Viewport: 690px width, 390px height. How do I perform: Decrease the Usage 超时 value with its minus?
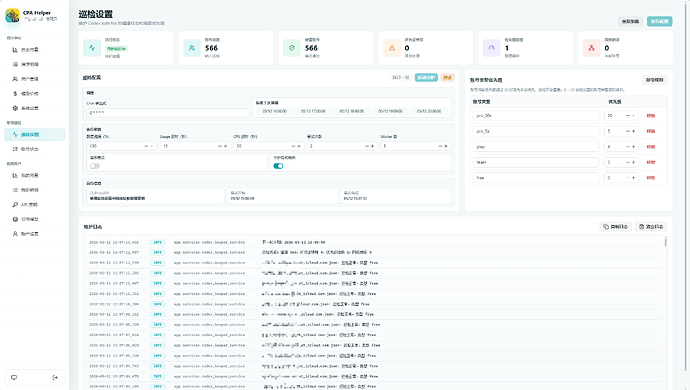click(220, 146)
